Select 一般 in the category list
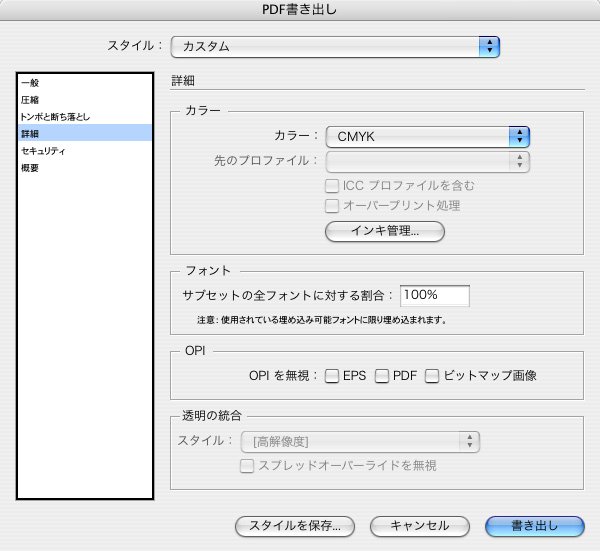This screenshot has width=600, height=551. pyautogui.click(x=85, y=82)
